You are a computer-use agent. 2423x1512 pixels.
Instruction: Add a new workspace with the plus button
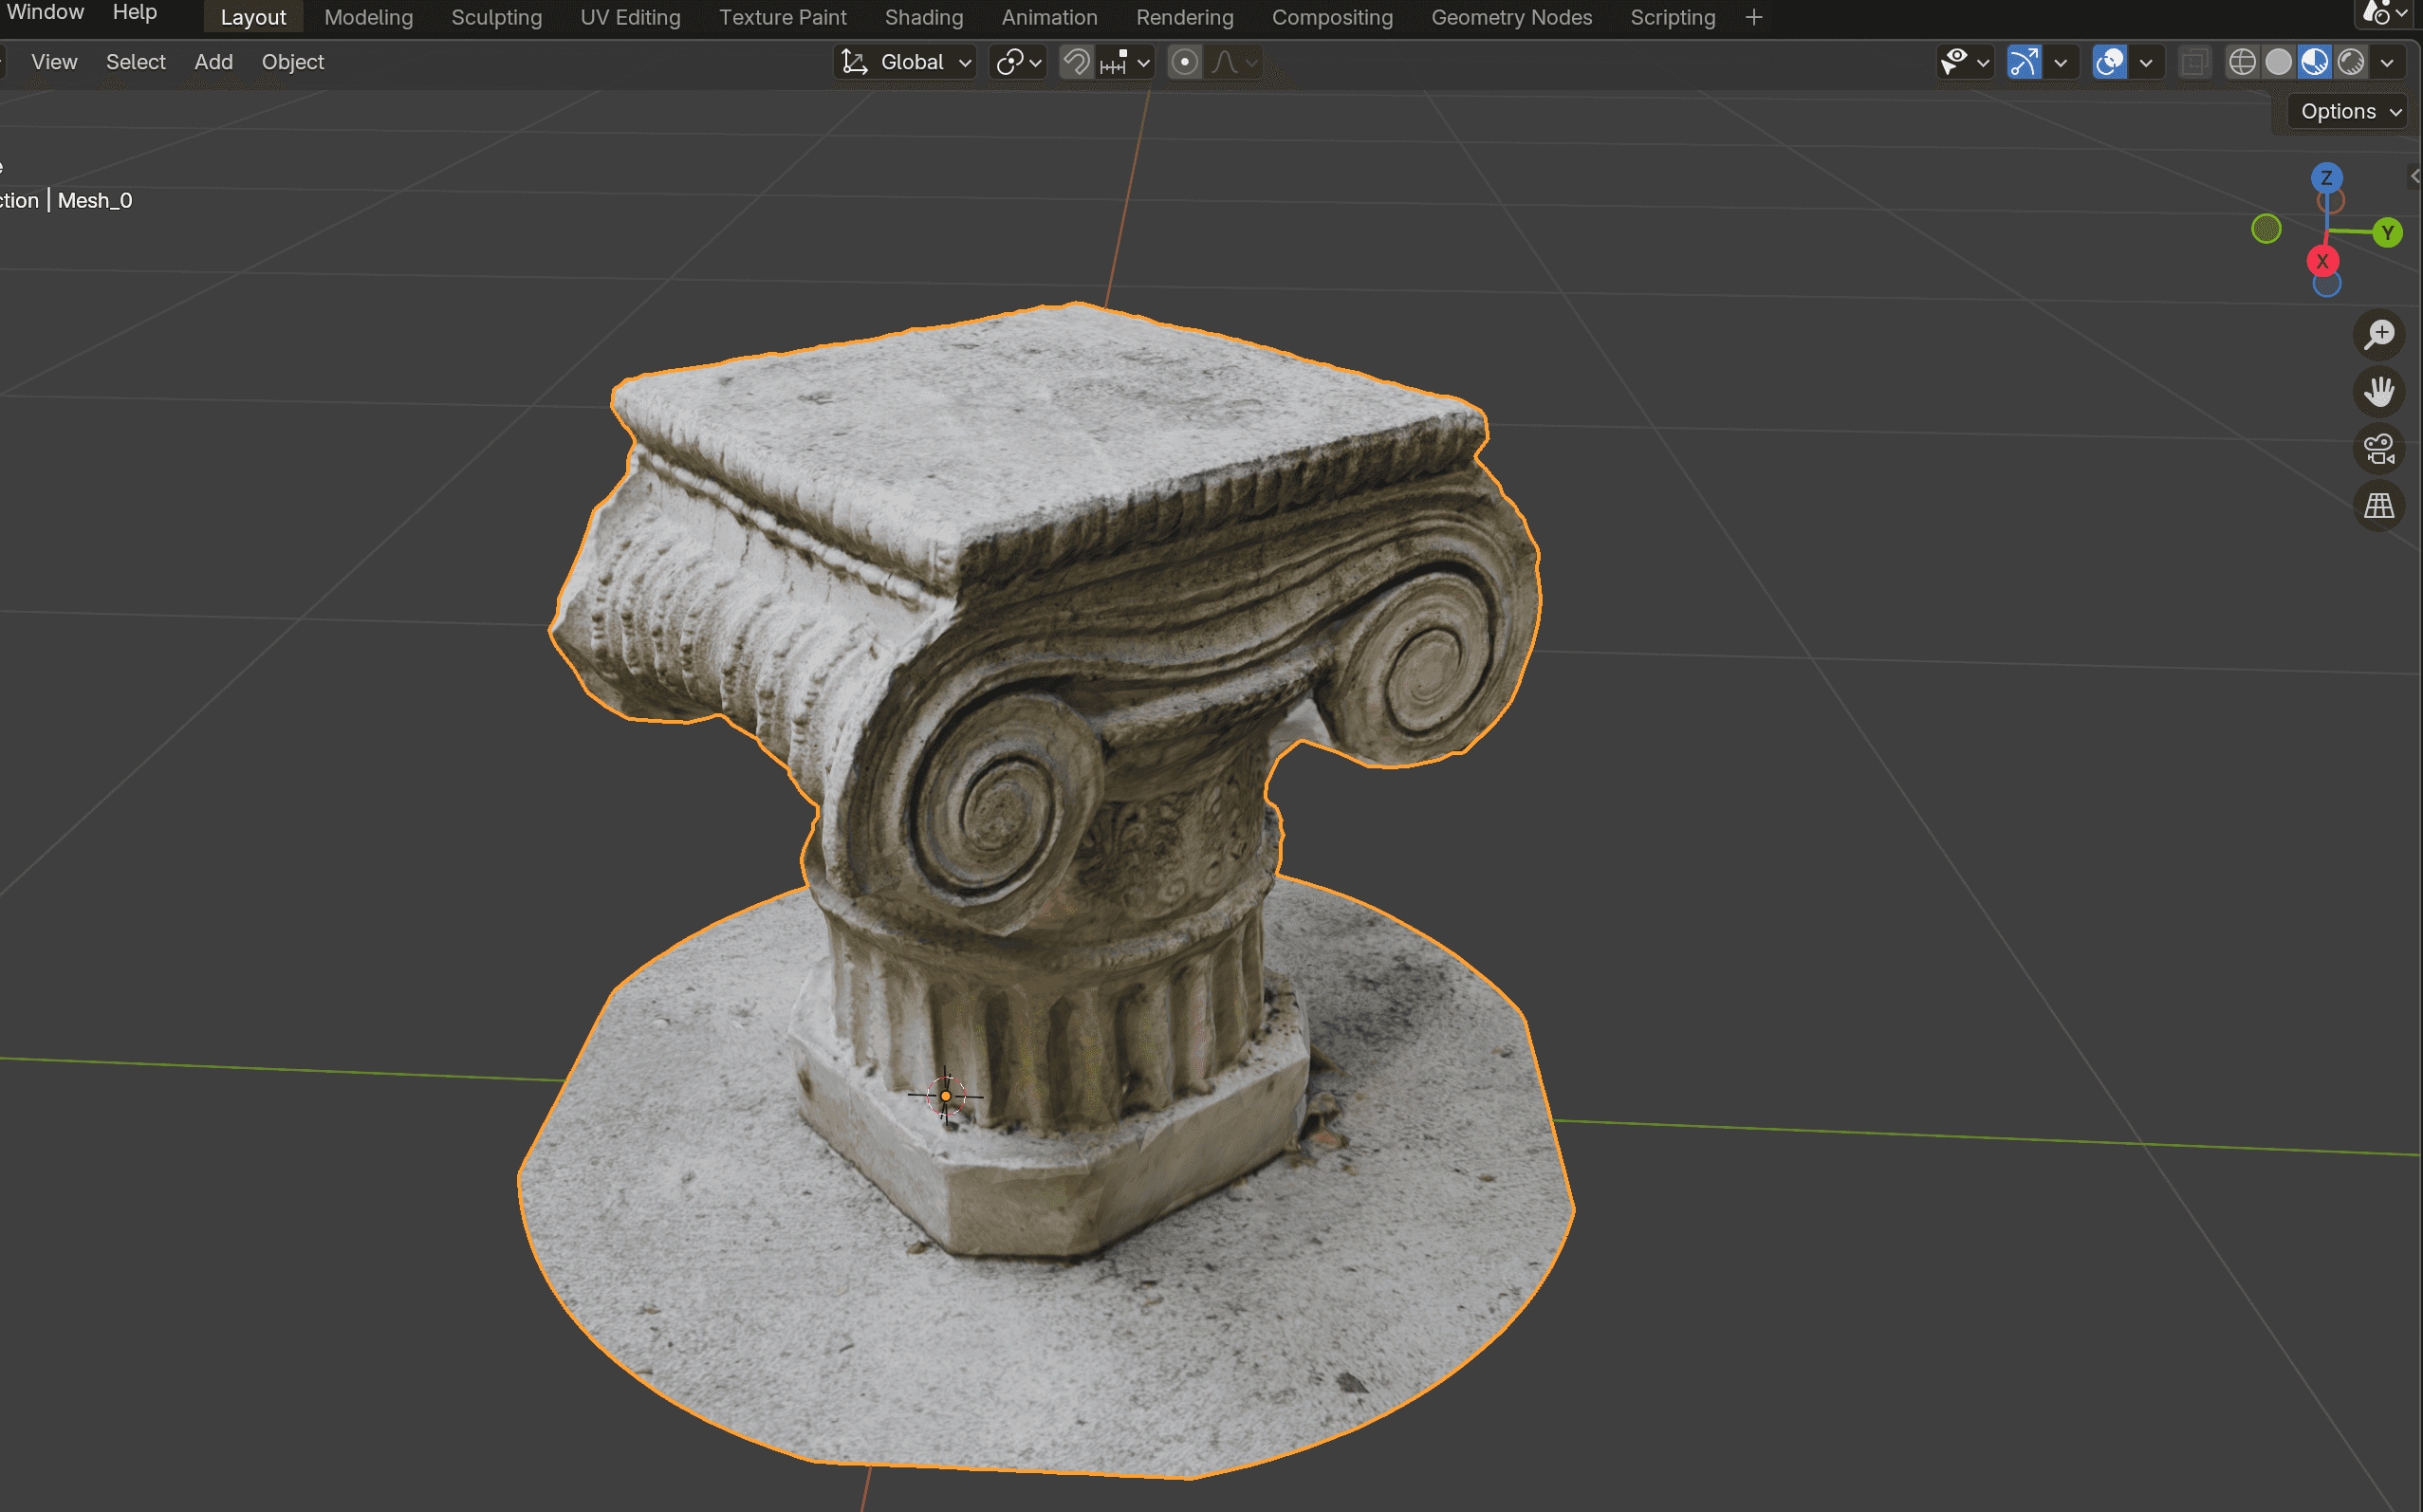coord(1754,17)
